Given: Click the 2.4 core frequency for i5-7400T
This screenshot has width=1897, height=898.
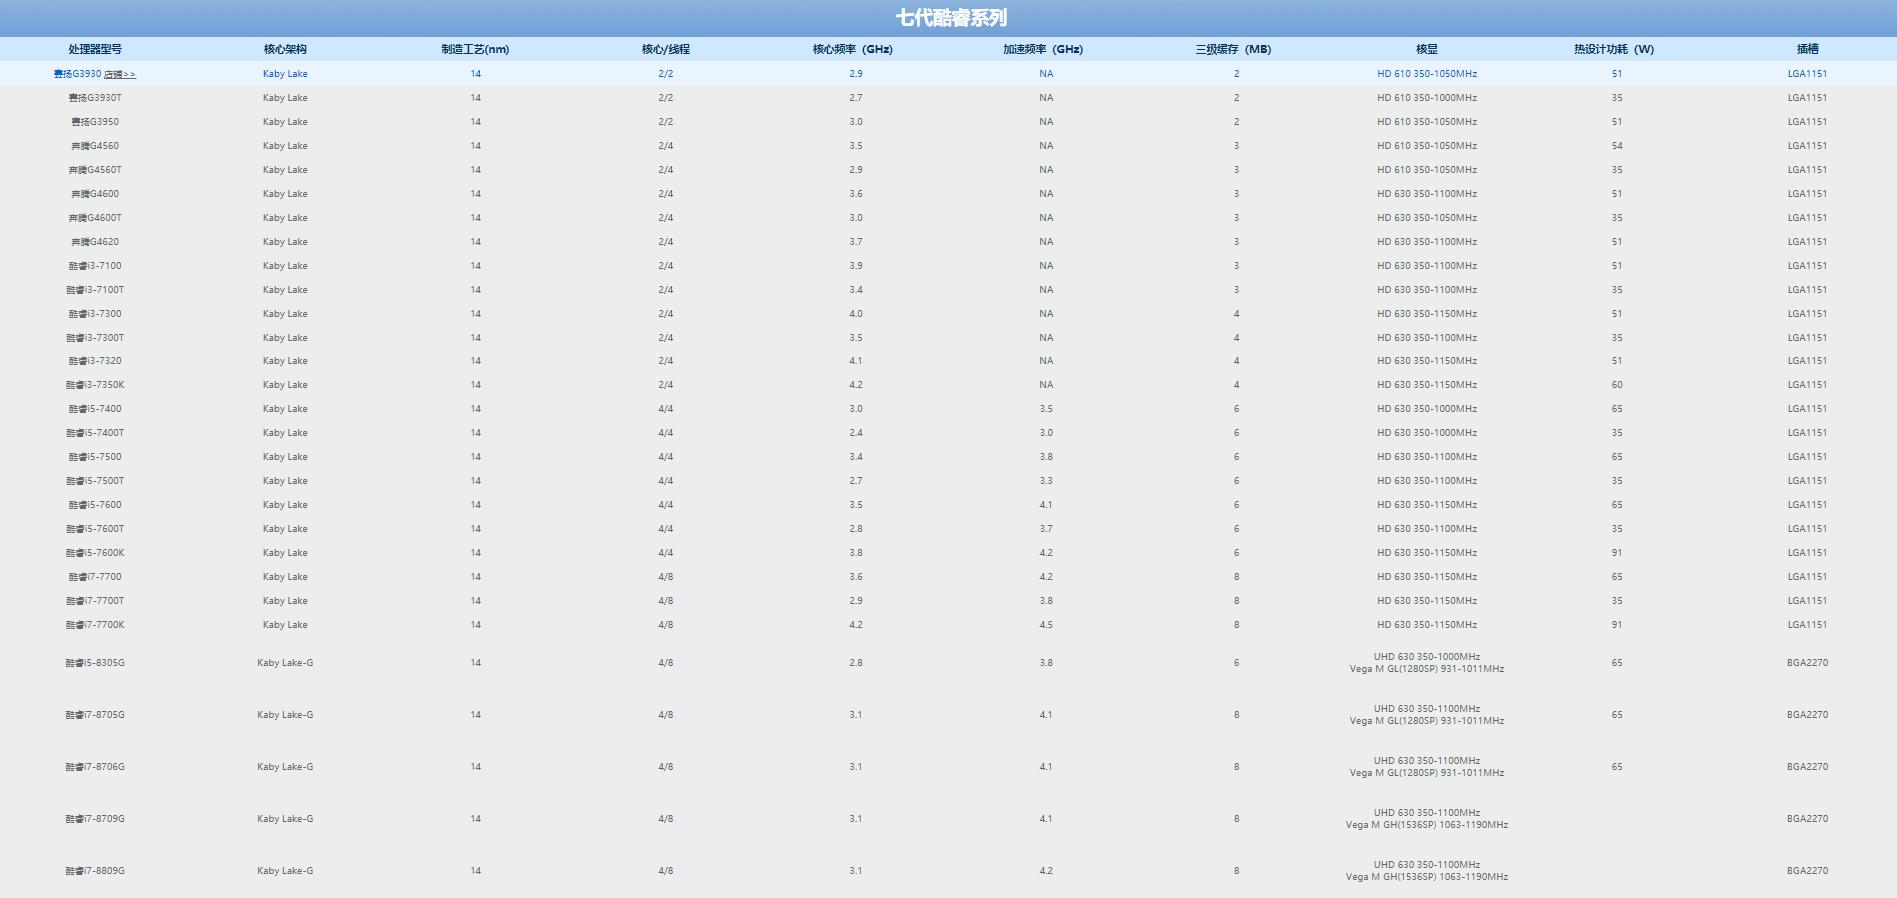Looking at the screenshot, I should click(856, 433).
